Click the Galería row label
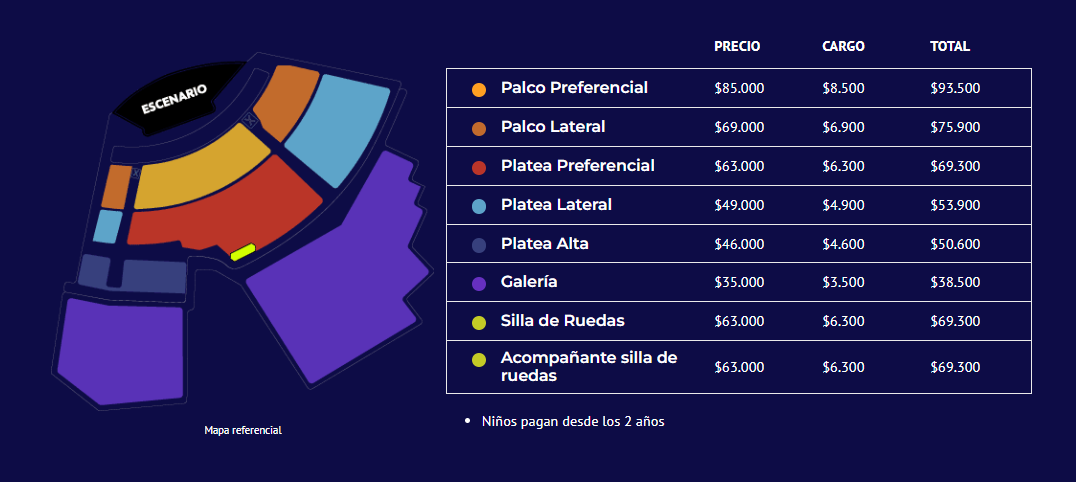Image resolution: width=1076 pixels, height=482 pixels. coord(529,282)
